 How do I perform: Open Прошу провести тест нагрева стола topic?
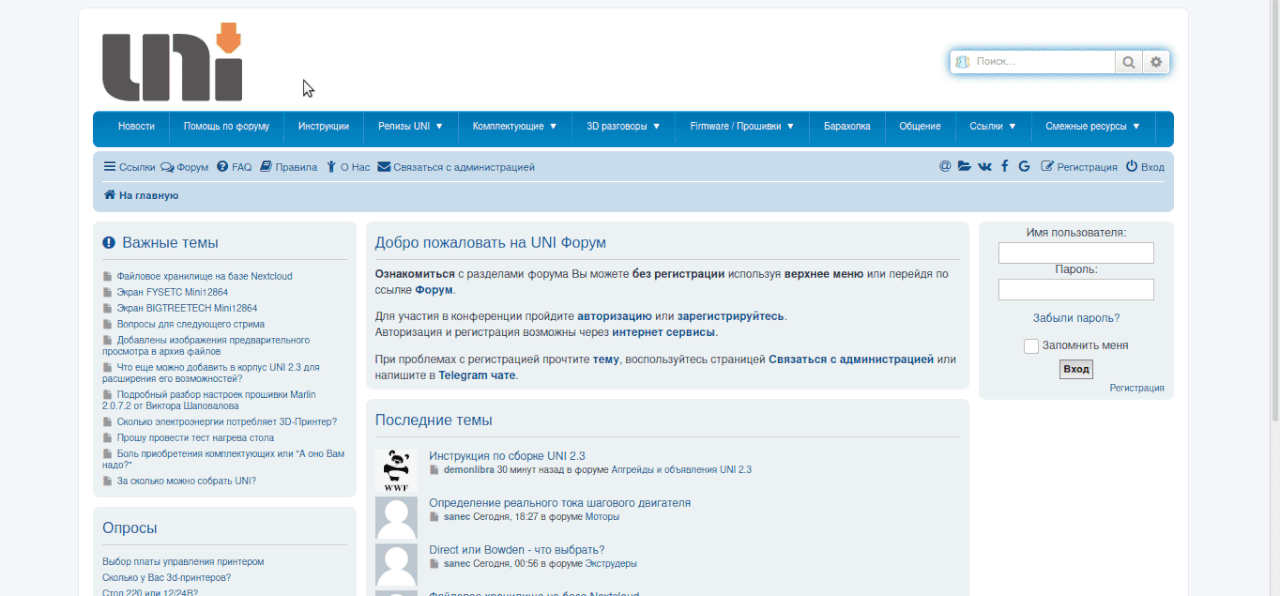pyautogui.click(x=195, y=438)
